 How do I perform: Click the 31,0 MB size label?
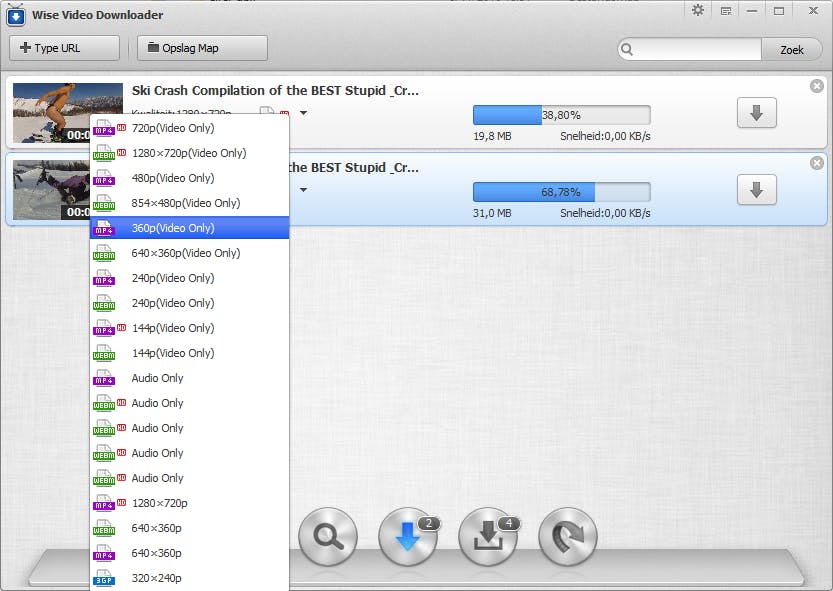[x=492, y=213]
